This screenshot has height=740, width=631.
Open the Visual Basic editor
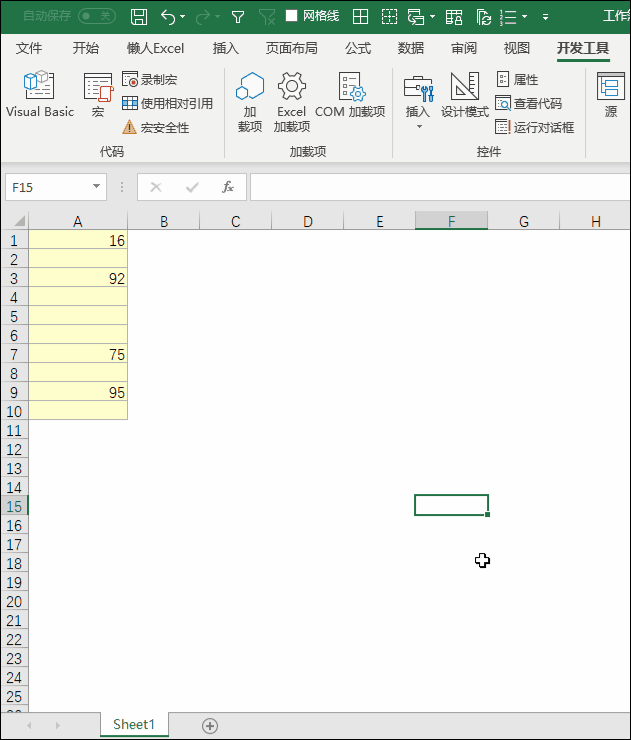[x=39, y=96]
